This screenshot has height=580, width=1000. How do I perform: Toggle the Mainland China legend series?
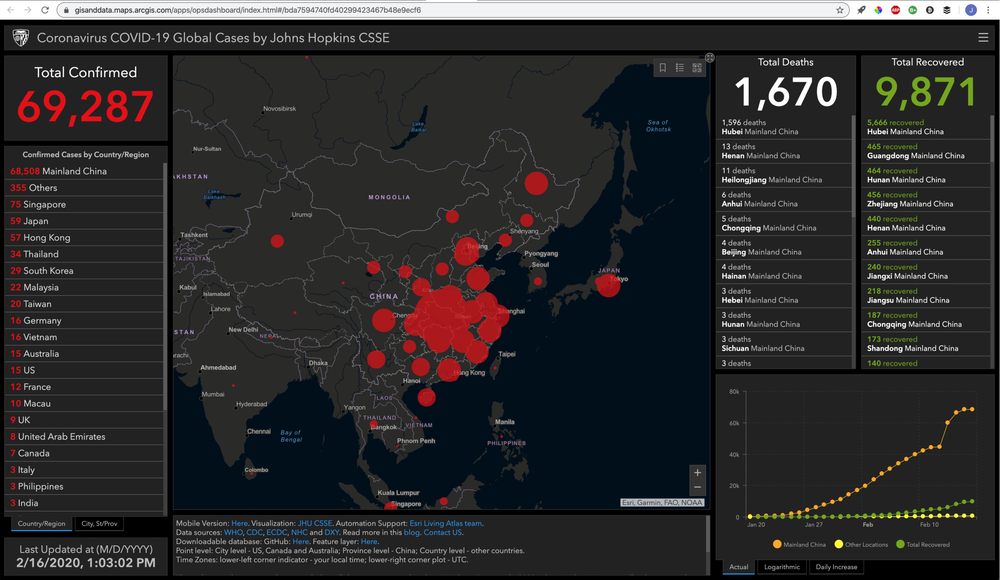pos(798,544)
